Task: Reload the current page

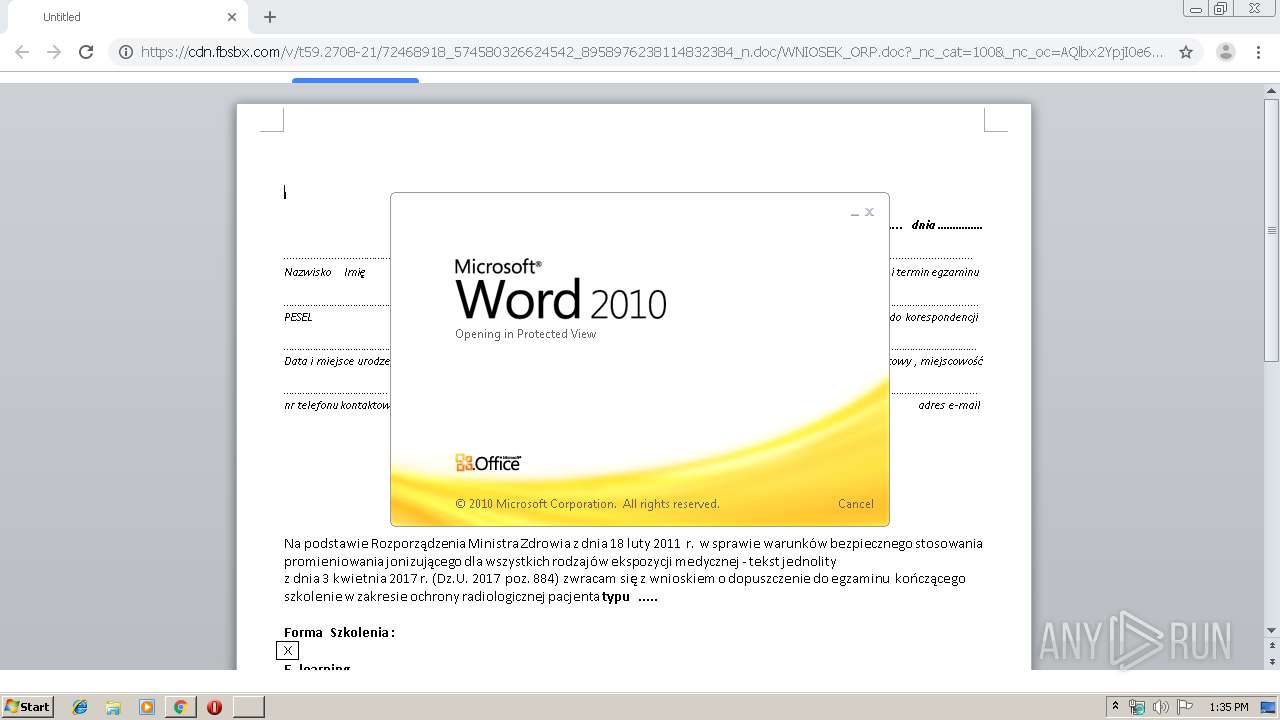Action: (86, 52)
